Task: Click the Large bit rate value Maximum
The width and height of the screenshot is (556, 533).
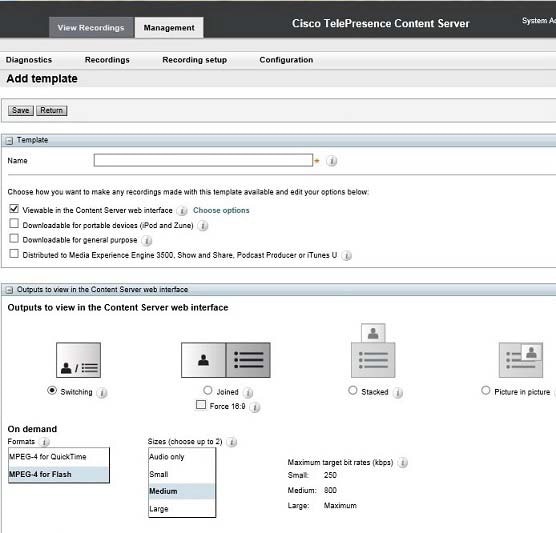Action: (x=340, y=505)
